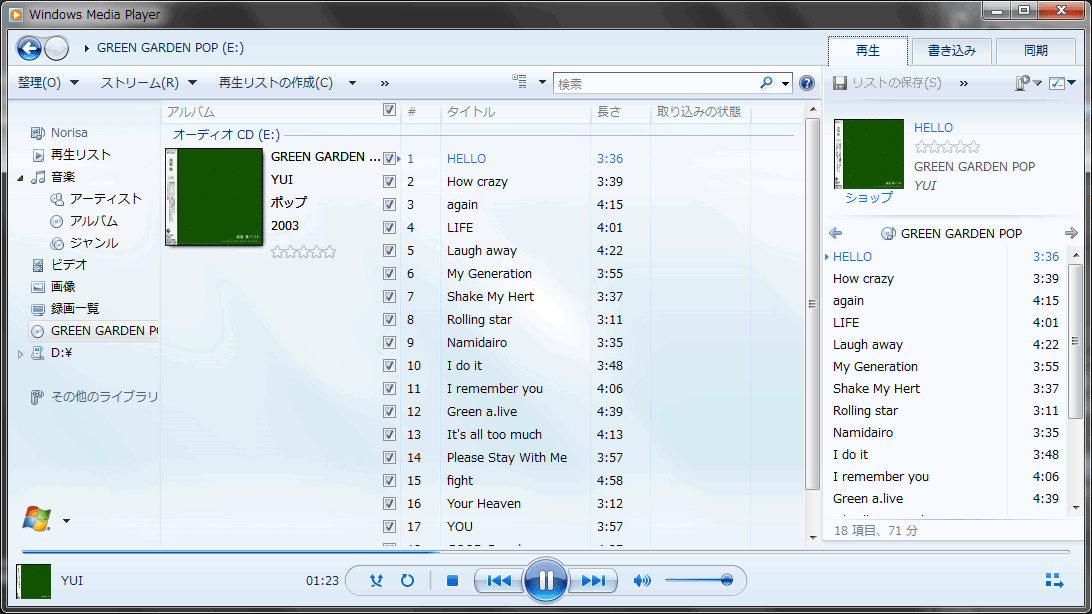Open help via the question mark icon
The image size is (1092, 614).
[806, 83]
